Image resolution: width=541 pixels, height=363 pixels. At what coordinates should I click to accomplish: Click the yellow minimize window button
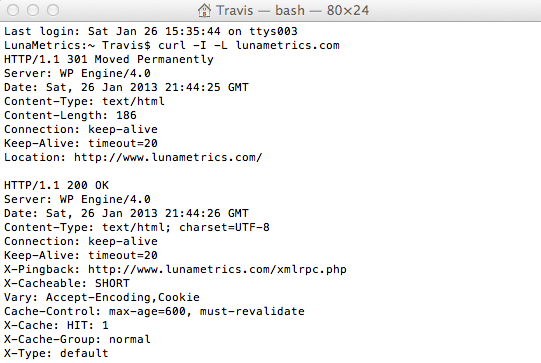pyautogui.click(x=33, y=10)
